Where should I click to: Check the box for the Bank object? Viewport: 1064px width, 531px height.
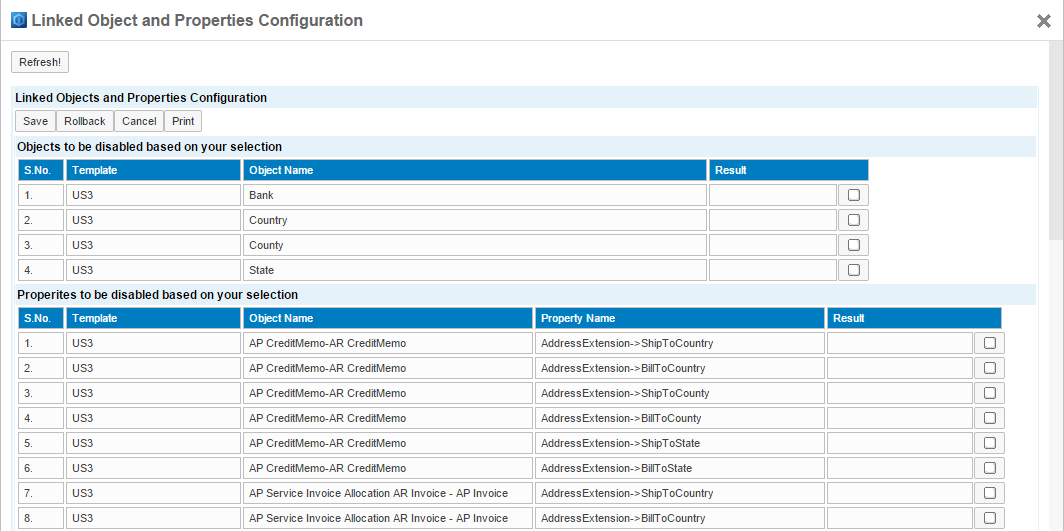pyautogui.click(x=853, y=195)
